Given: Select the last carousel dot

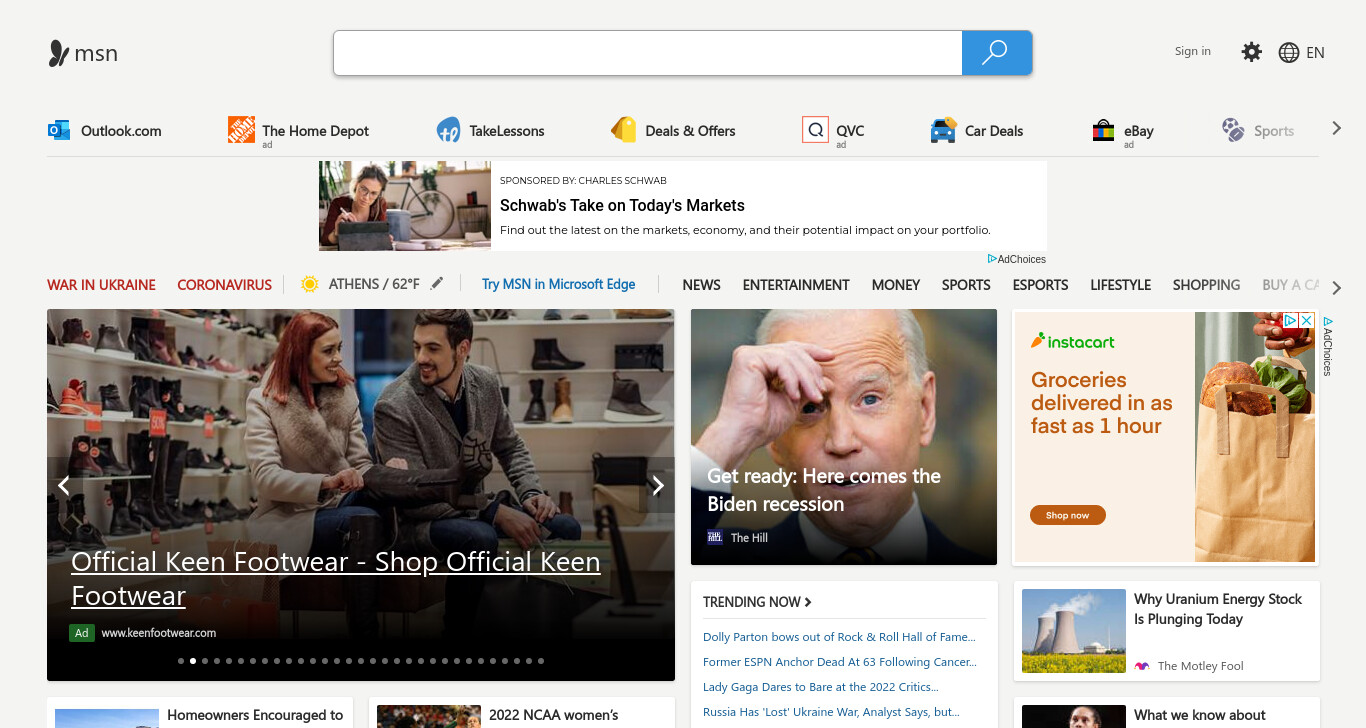Looking at the screenshot, I should 541,661.
